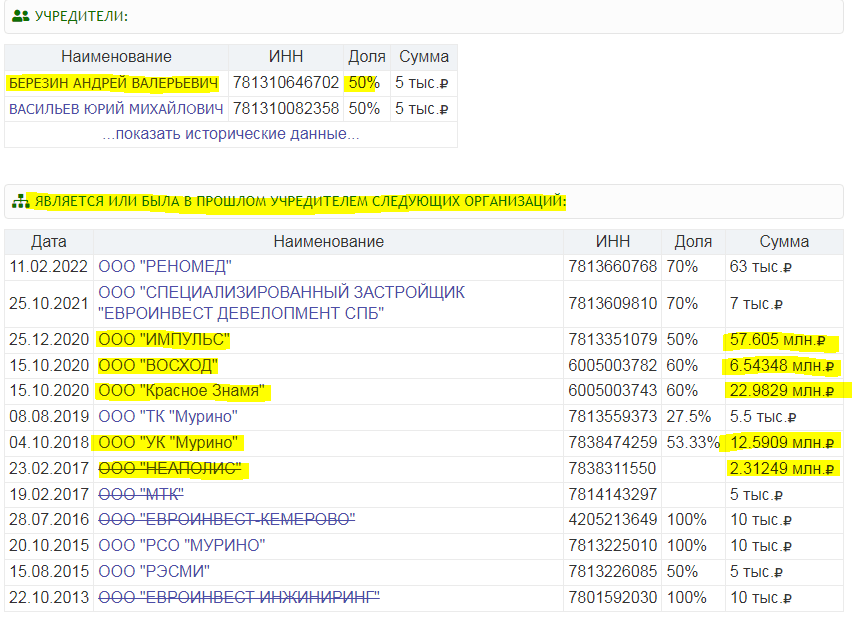The width and height of the screenshot is (861, 618).
Task: Open ООО "РЕНОМЕД" company page
Action: click(165, 266)
